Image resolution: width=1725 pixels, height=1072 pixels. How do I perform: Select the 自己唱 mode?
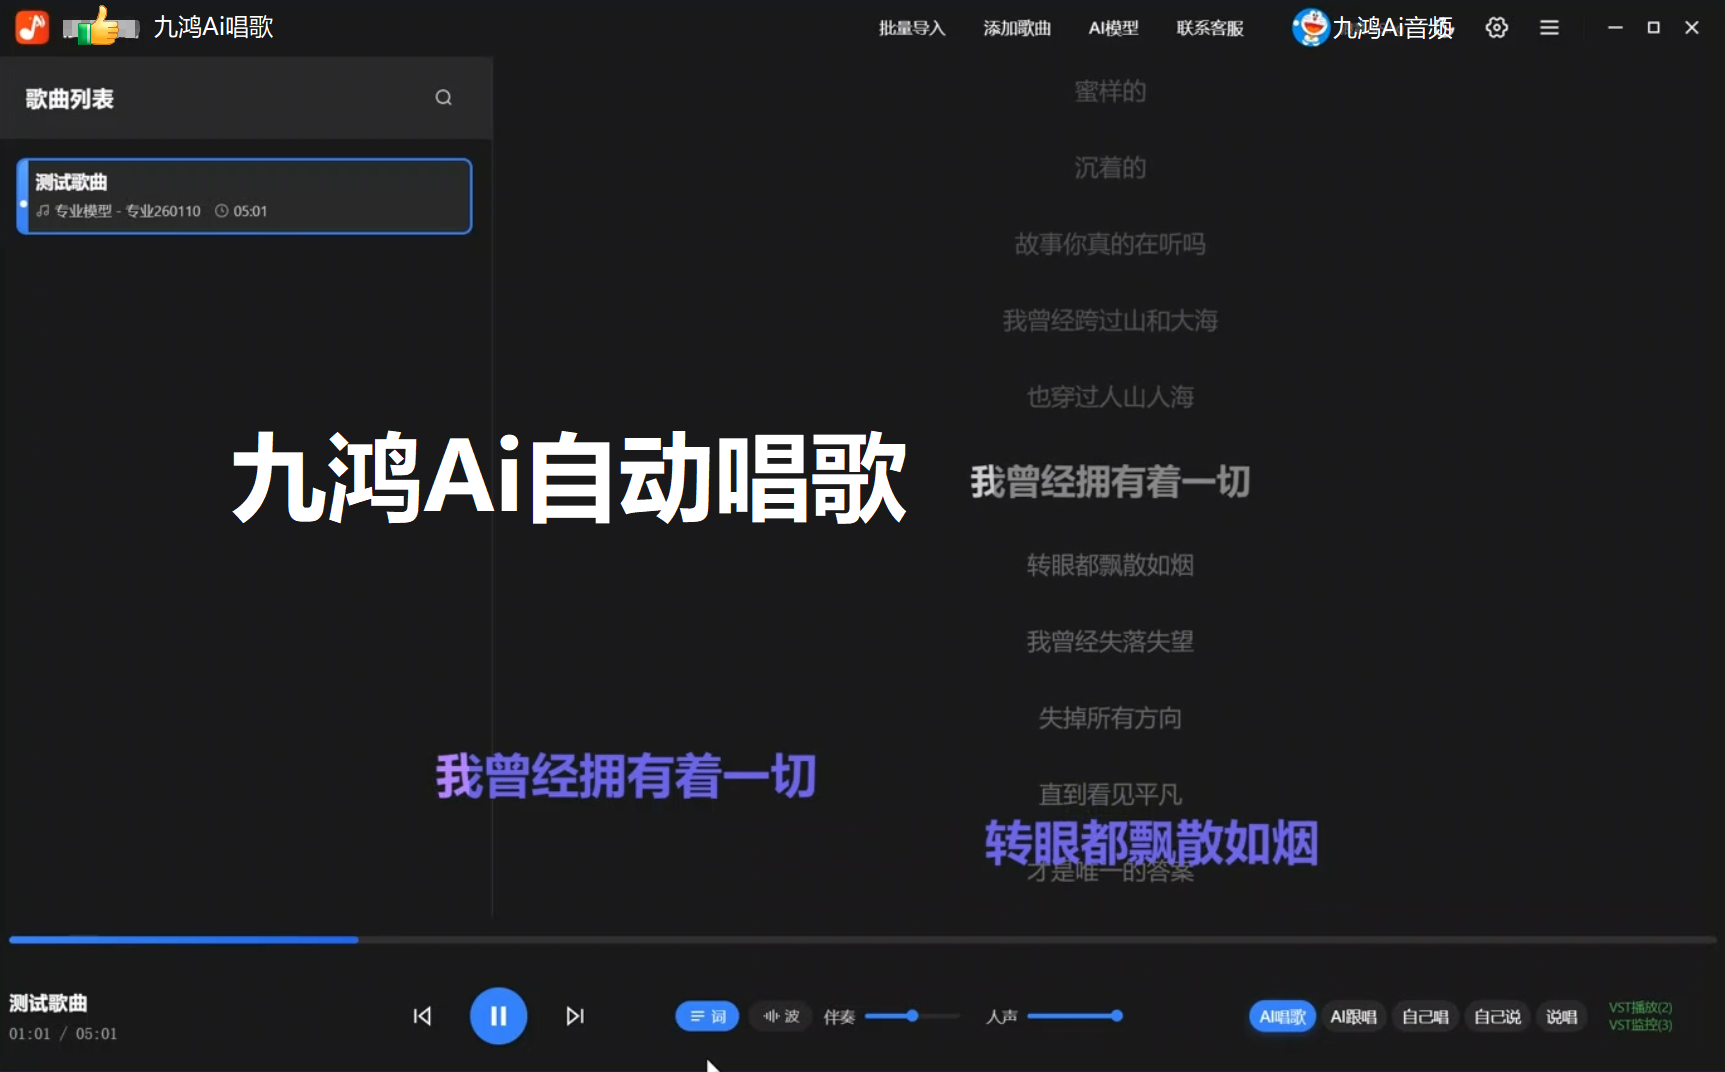pyautogui.click(x=1425, y=1016)
